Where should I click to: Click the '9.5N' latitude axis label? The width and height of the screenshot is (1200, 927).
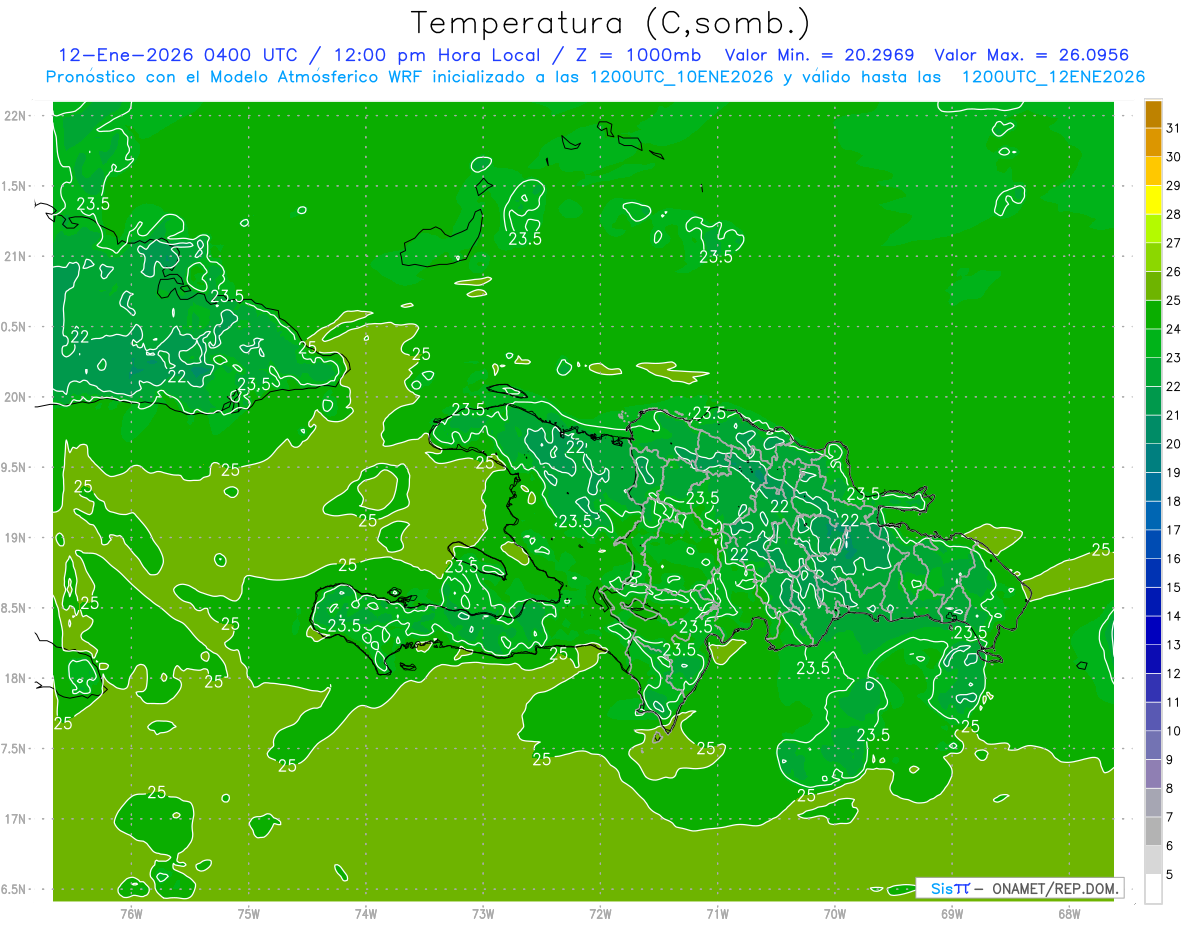click(16, 467)
